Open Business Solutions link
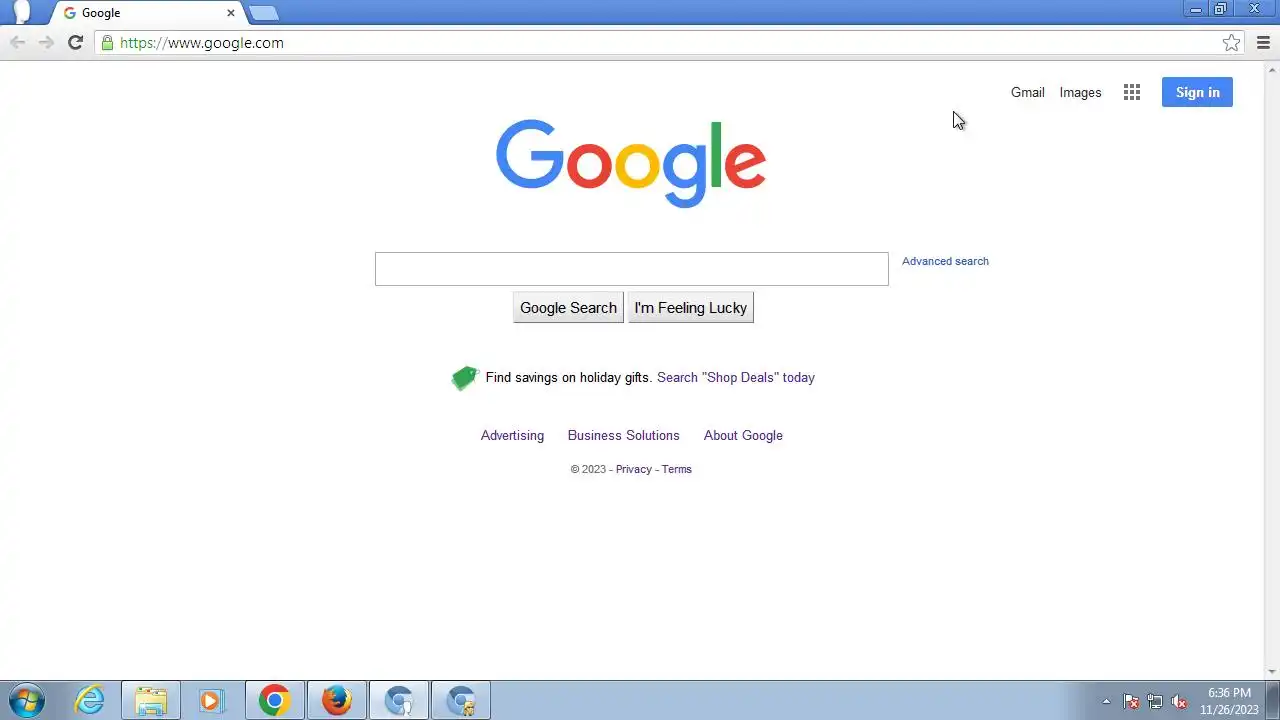Image resolution: width=1280 pixels, height=720 pixels. pyautogui.click(x=623, y=435)
